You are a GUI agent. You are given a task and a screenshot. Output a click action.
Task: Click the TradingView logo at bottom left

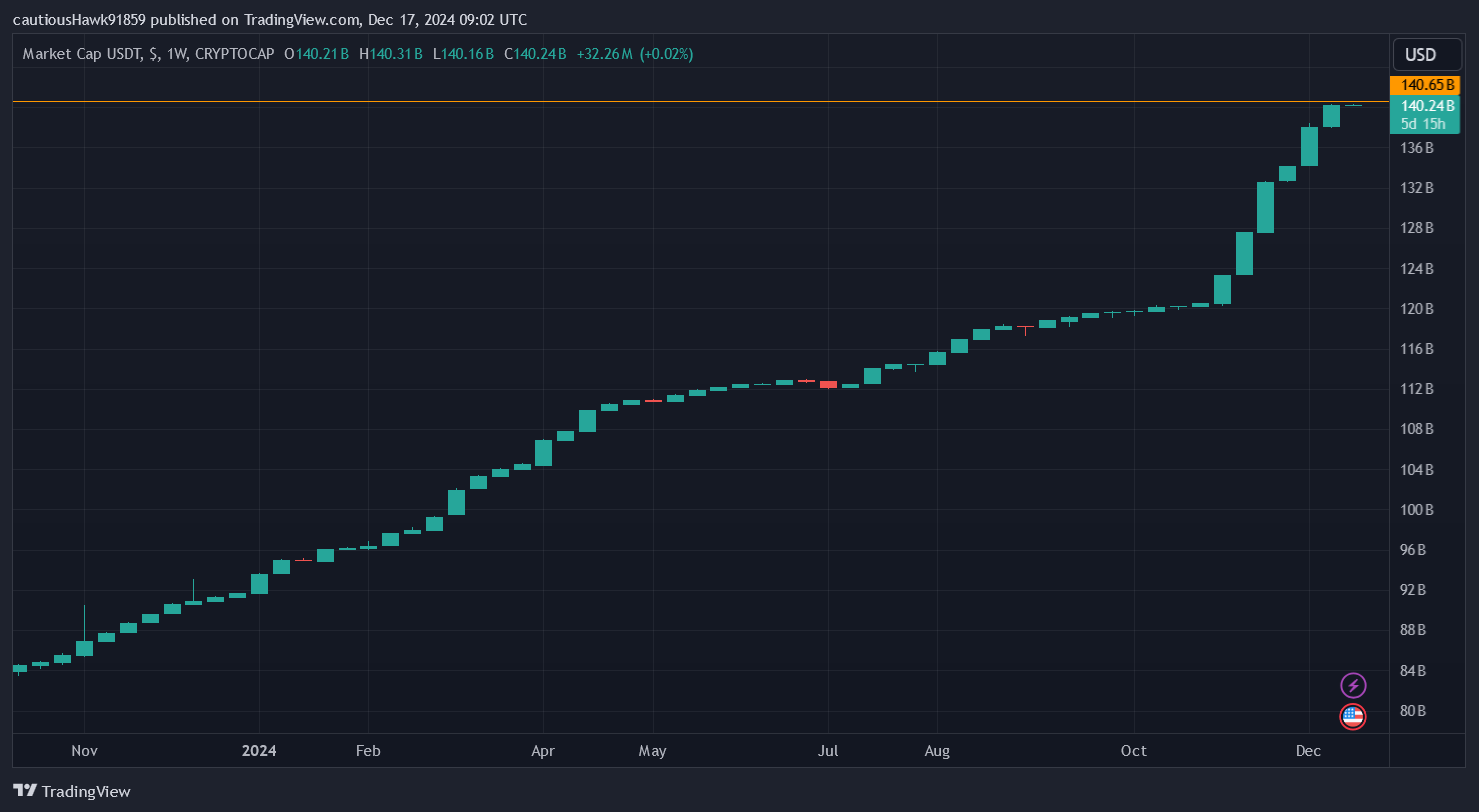pyautogui.click(x=70, y=791)
